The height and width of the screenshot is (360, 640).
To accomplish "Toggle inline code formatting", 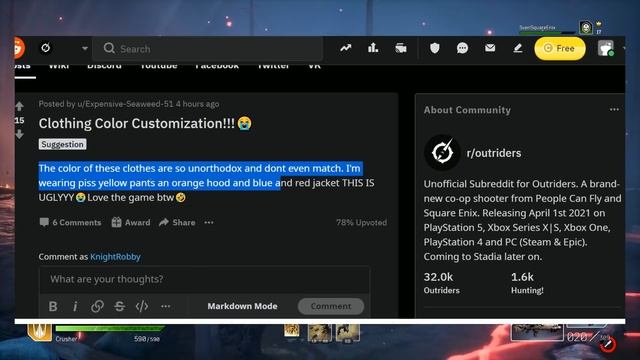I will (x=142, y=306).
